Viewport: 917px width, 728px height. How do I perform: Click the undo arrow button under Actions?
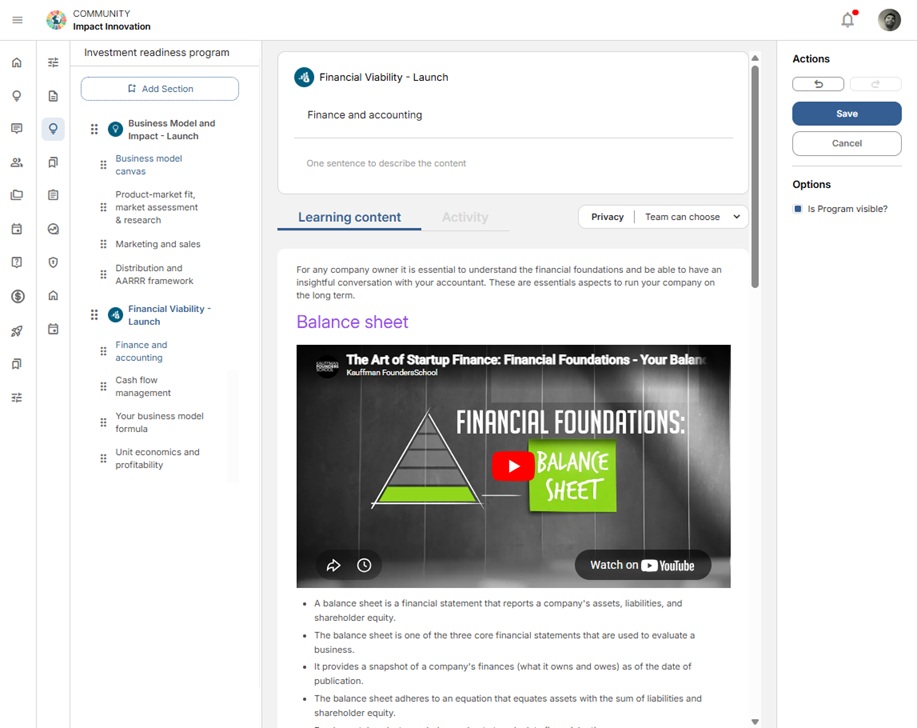tap(818, 85)
